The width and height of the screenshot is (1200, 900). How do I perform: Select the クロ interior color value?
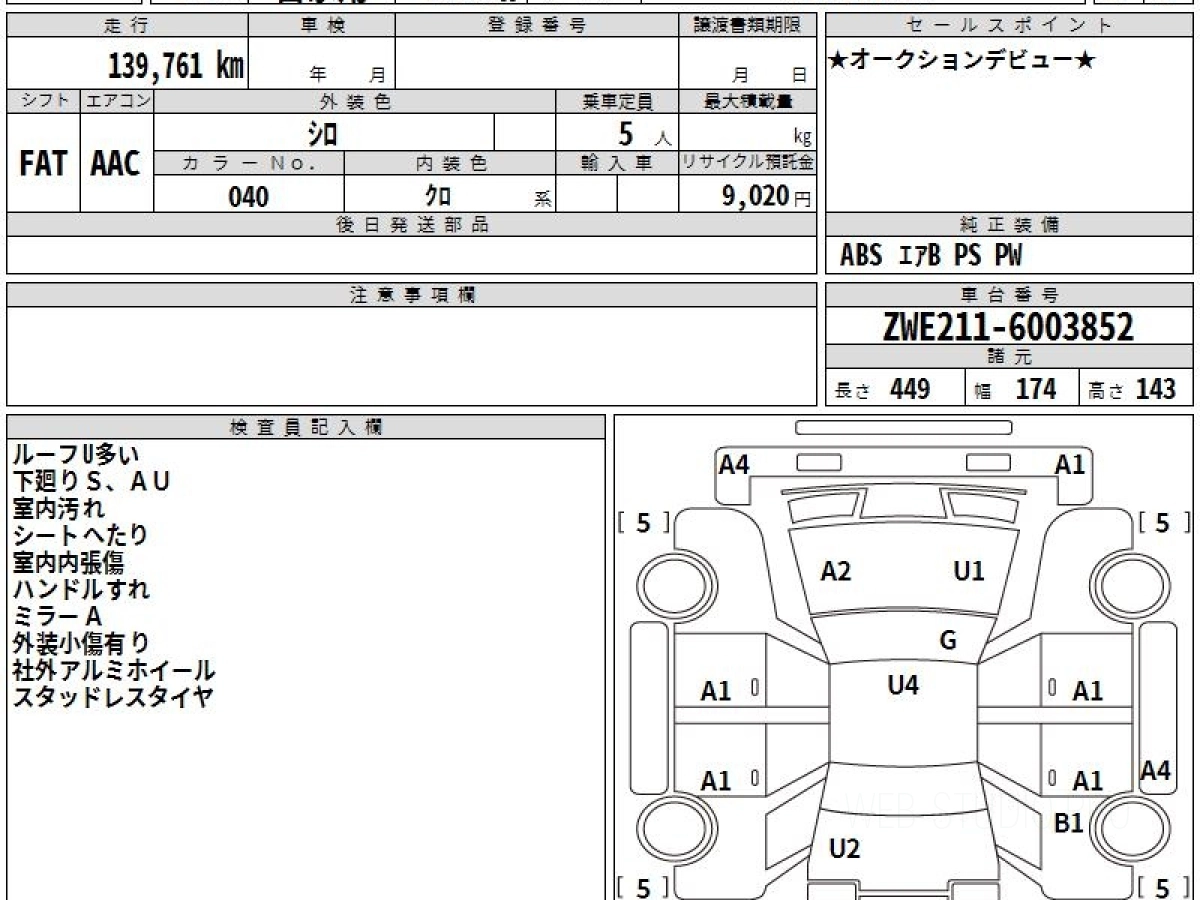pyautogui.click(x=437, y=196)
